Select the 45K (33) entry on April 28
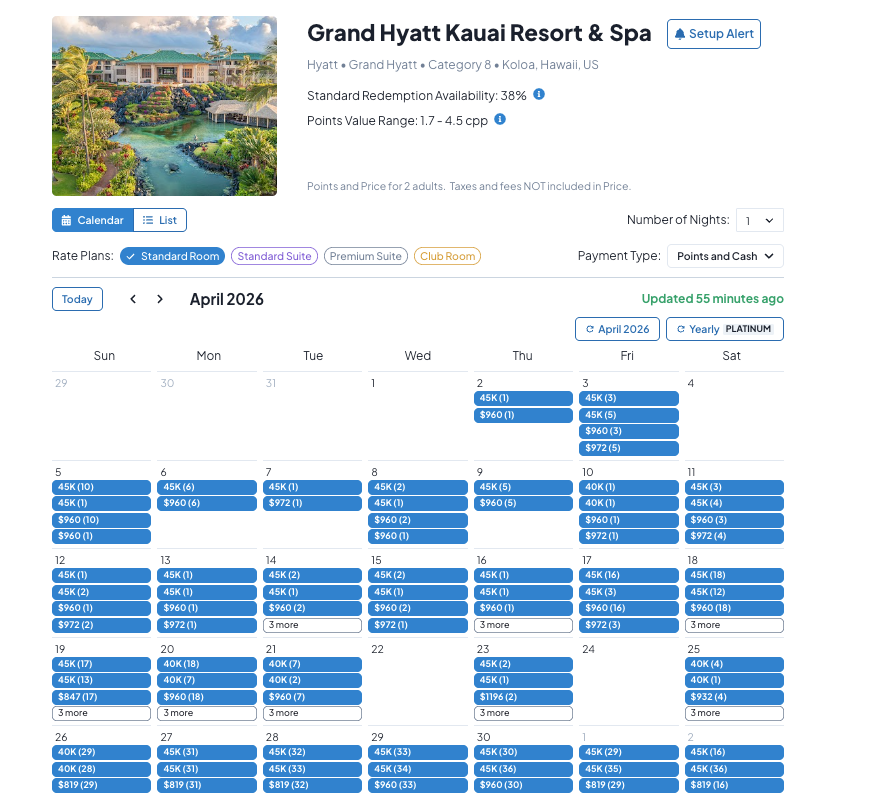The height and width of the screenshot is (795, 880). tap(312, 769)
